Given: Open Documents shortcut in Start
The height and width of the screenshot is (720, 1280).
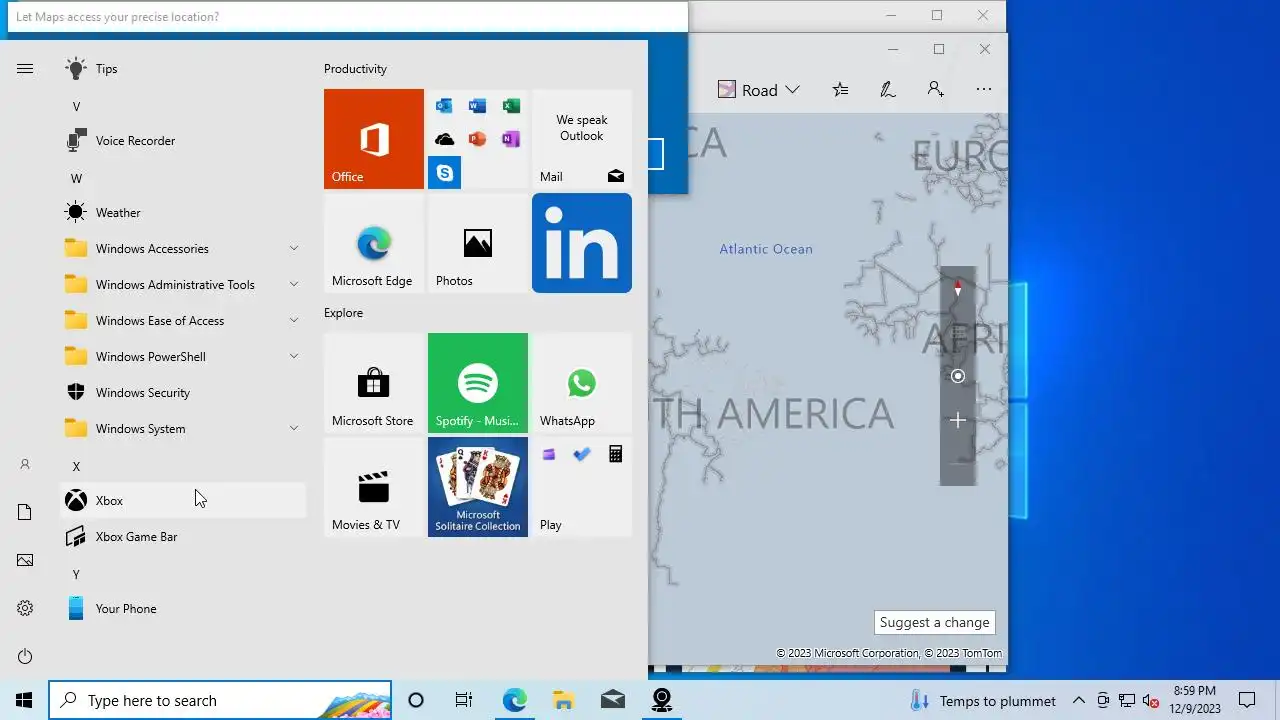Looking at the screenshot, I should [x=25, y=512].
